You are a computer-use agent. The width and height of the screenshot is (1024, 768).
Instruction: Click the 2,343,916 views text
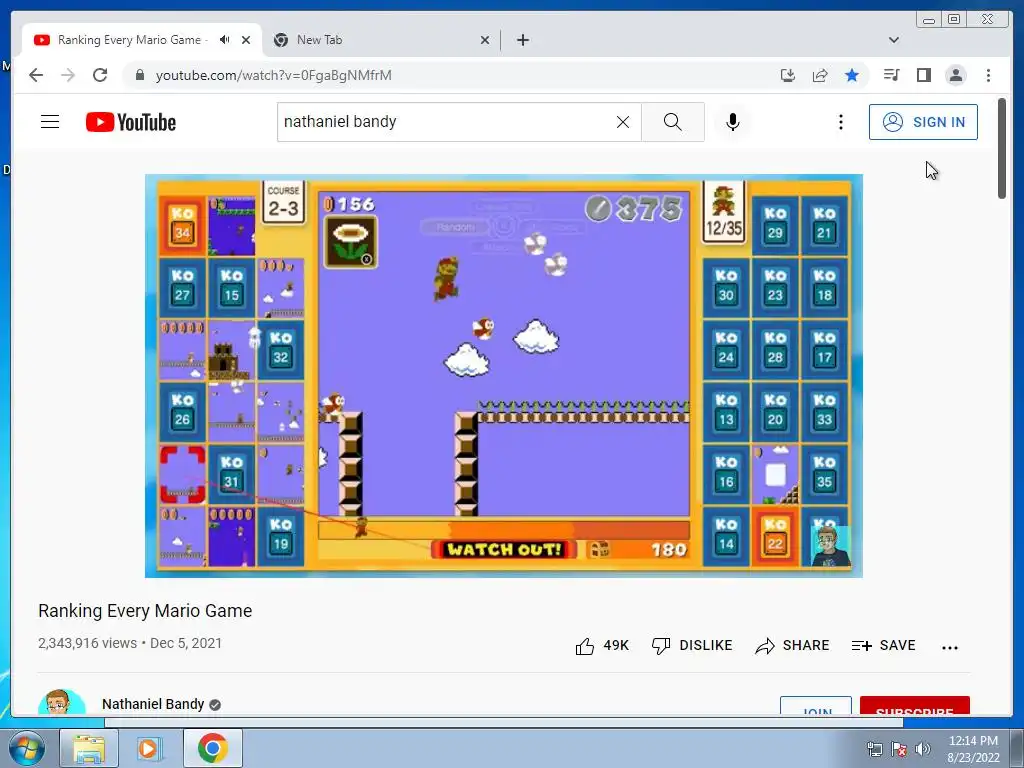[x=88, y=643]
